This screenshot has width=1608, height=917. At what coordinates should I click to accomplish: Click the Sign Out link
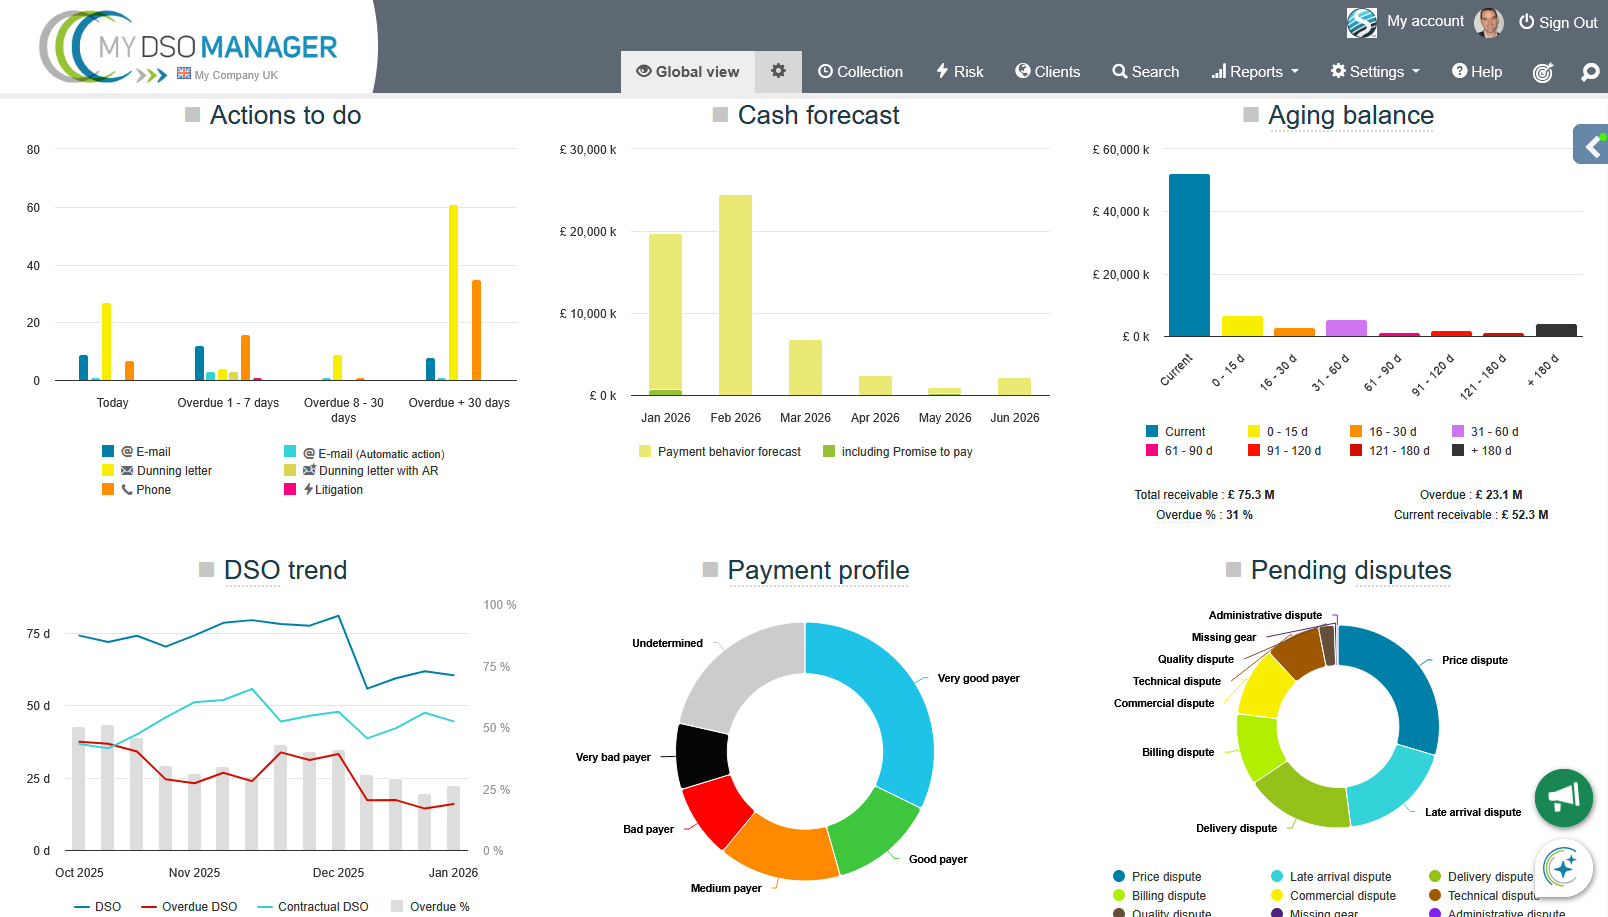pyautogui.click(x=1558, y=22)
